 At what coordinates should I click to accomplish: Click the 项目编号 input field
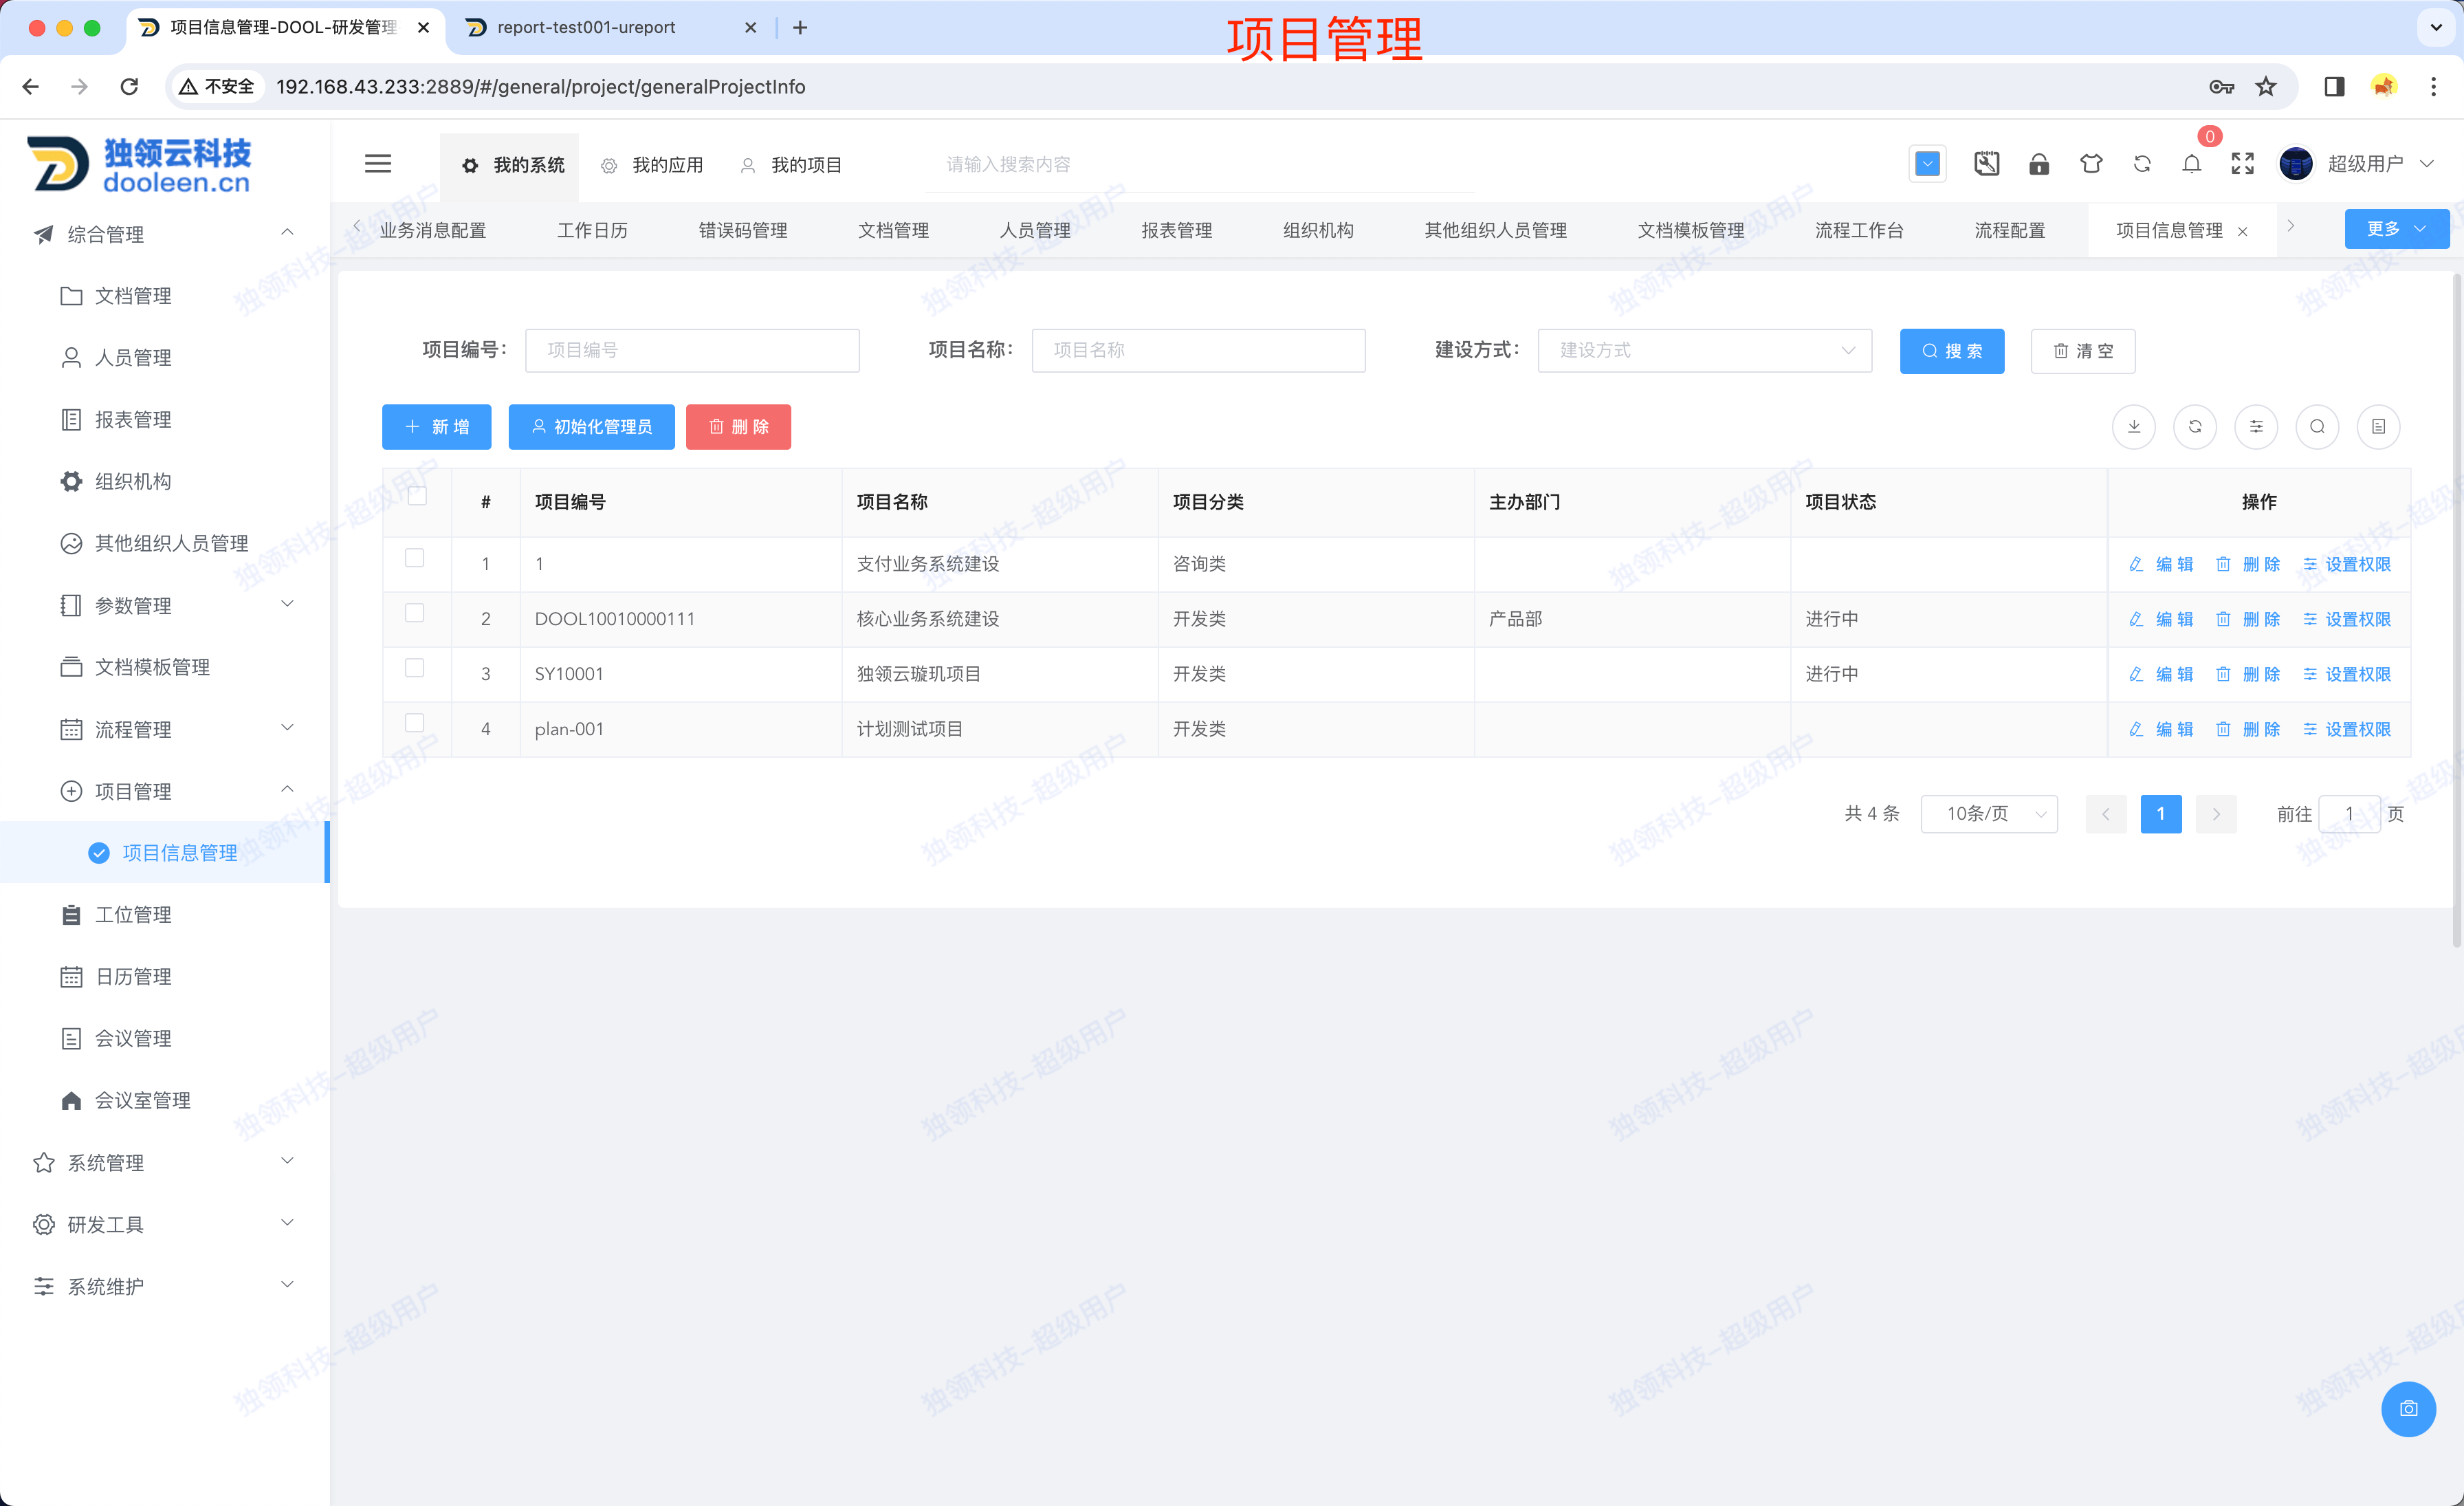(692, 351)
